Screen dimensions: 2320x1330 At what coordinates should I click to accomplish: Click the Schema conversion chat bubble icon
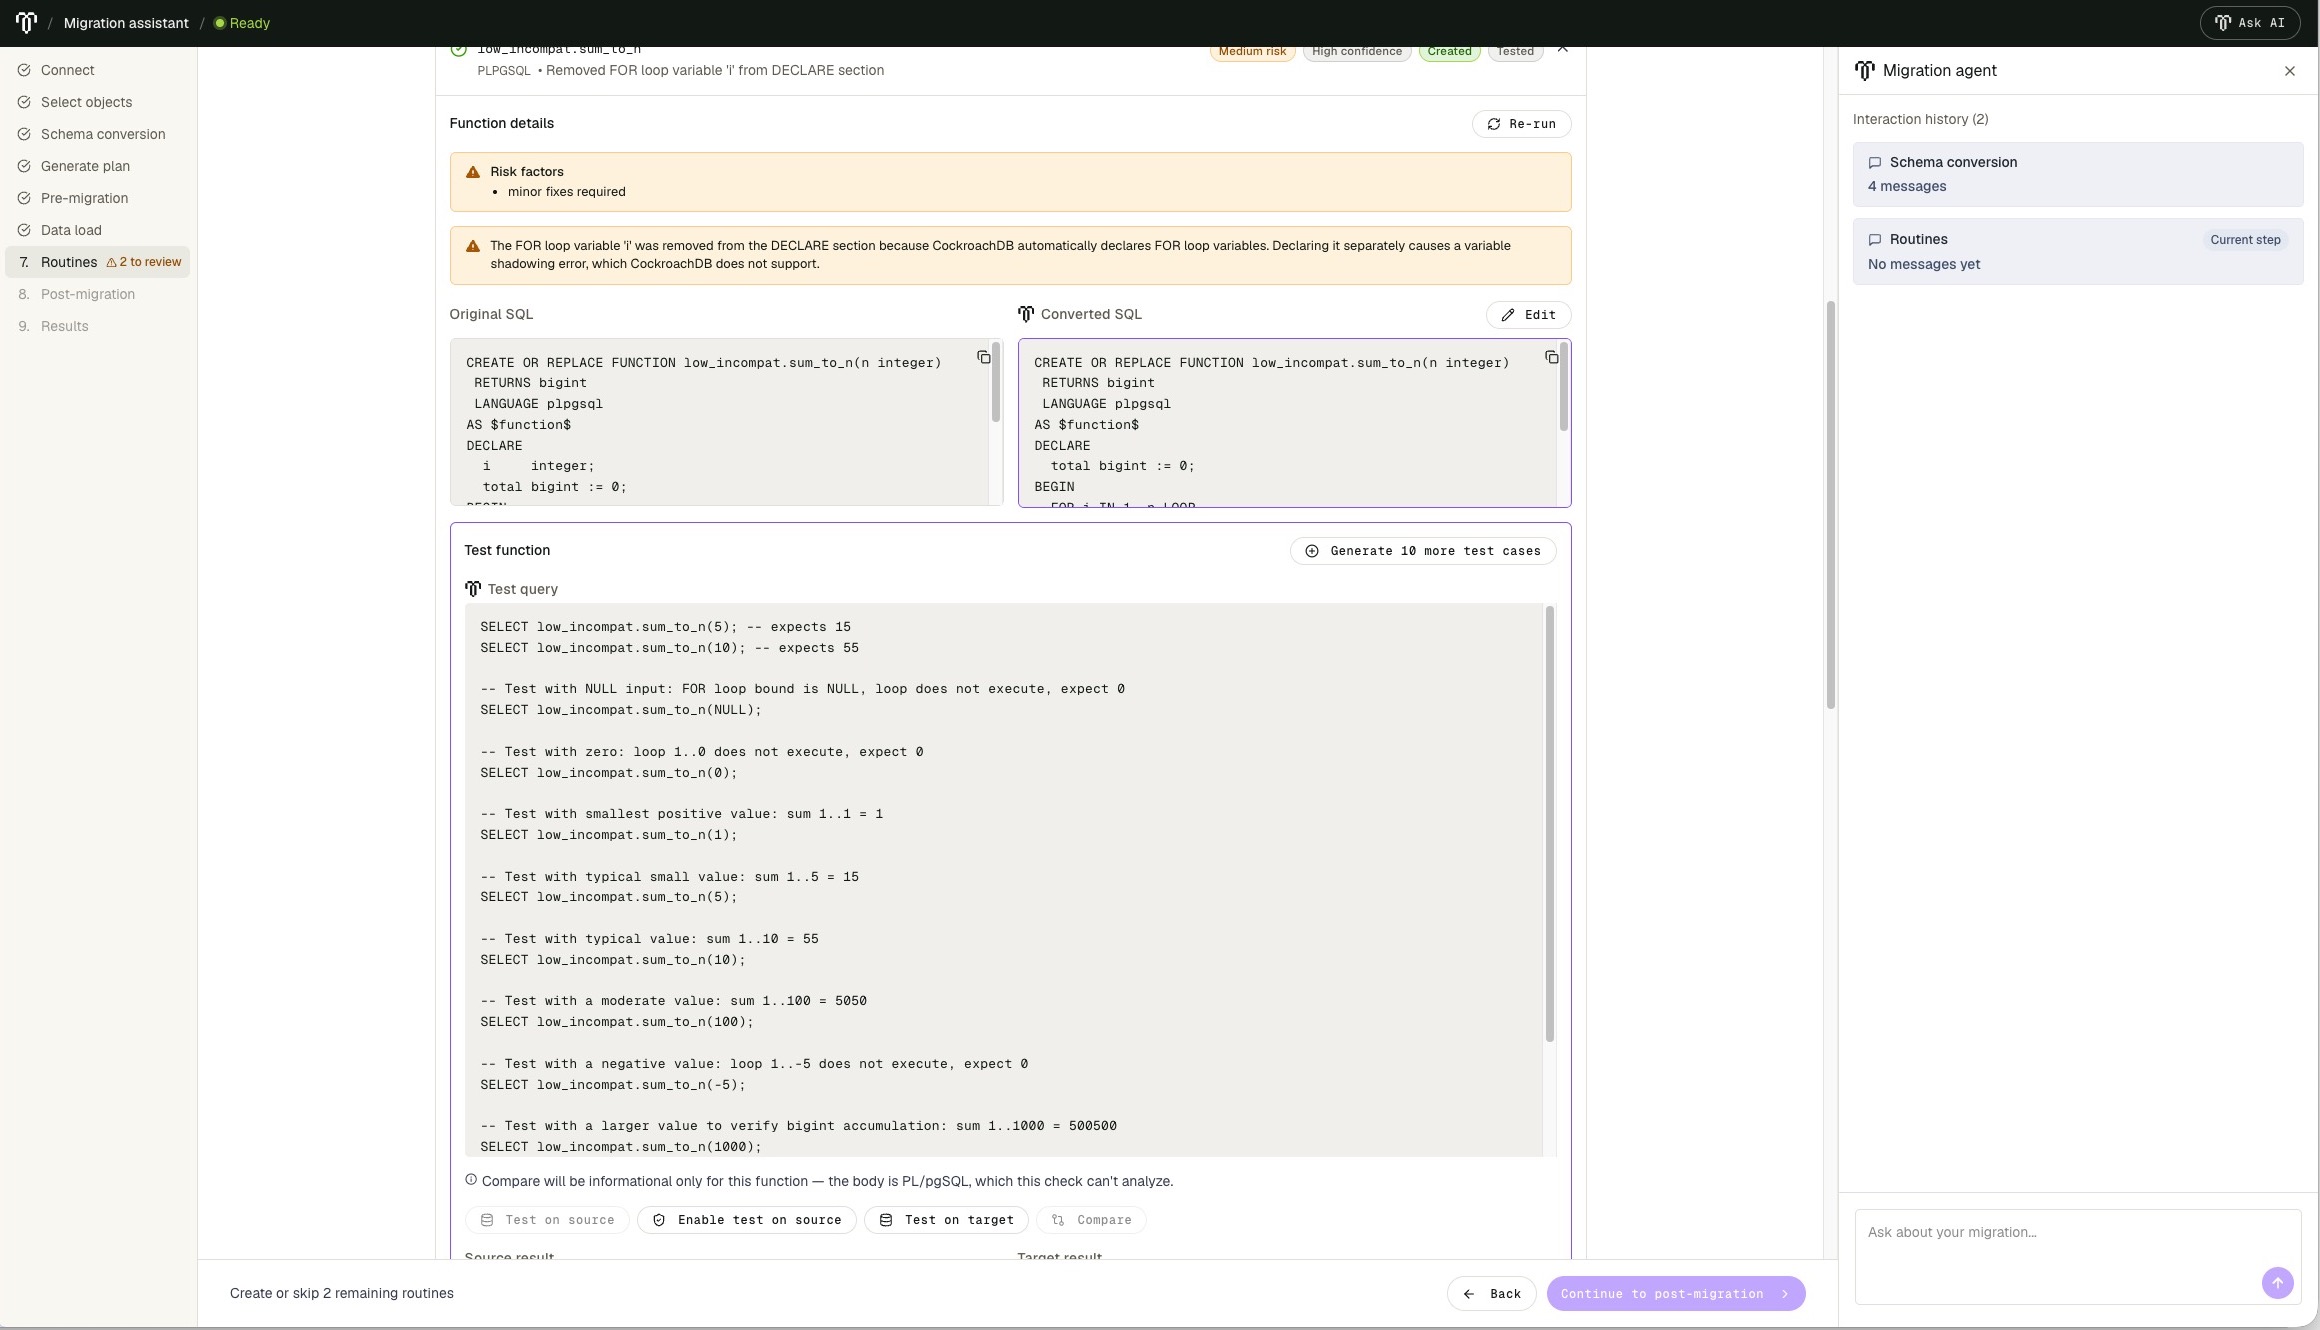click(x=1875, y=163)
